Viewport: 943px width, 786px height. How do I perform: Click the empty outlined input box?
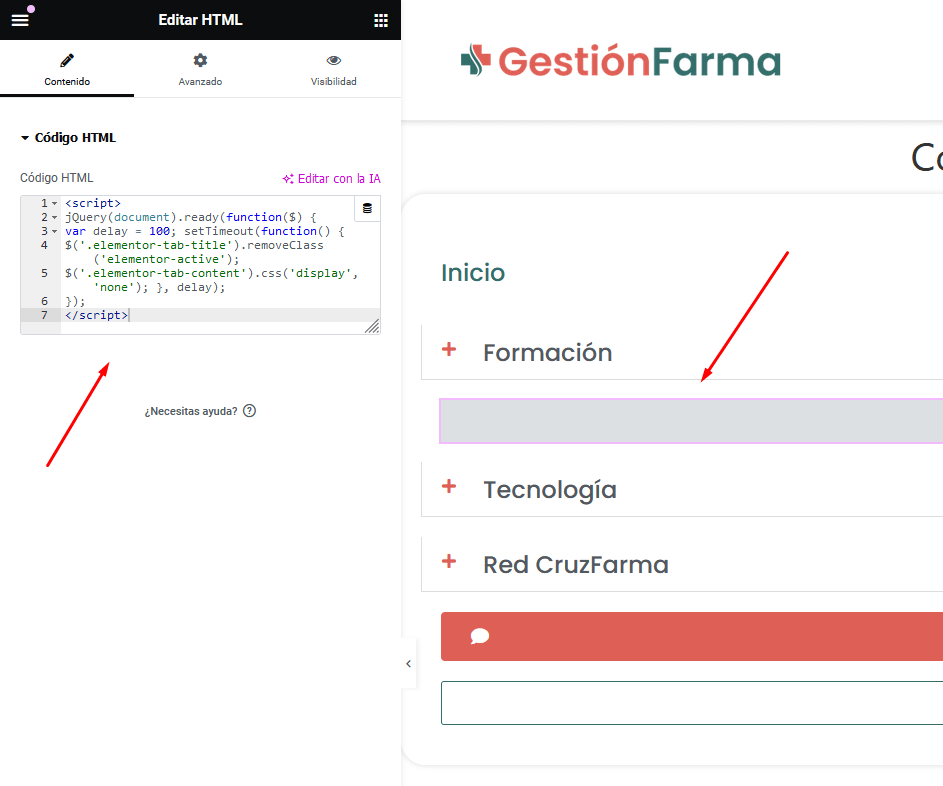[692, 703]
